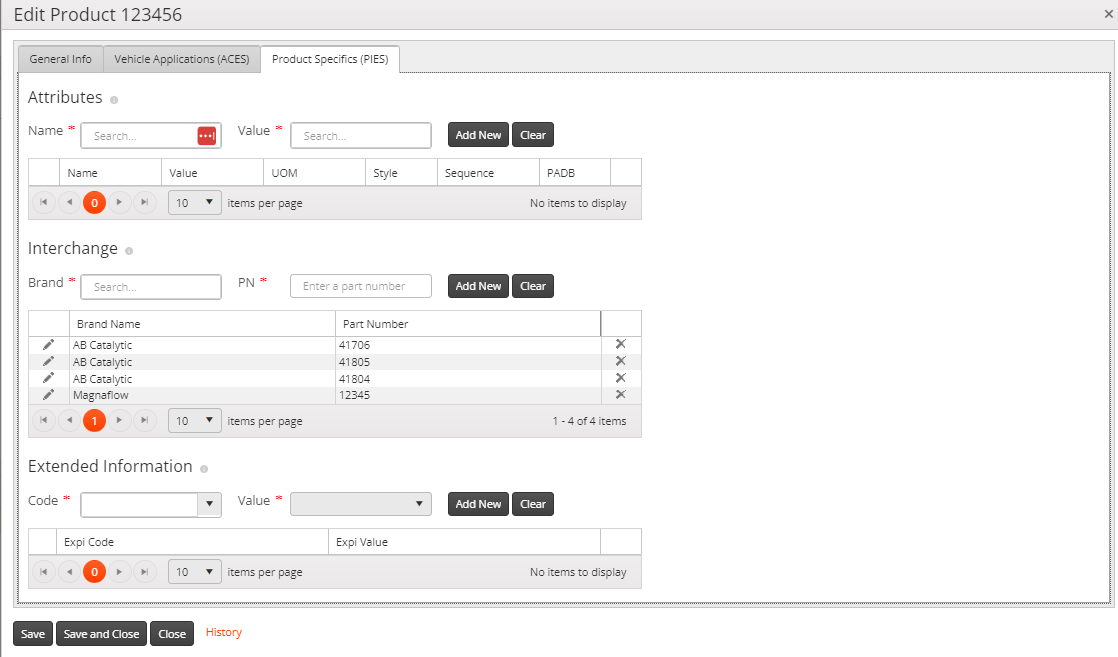
Task: Go to last page in Interchange pager
Action: 145,421
